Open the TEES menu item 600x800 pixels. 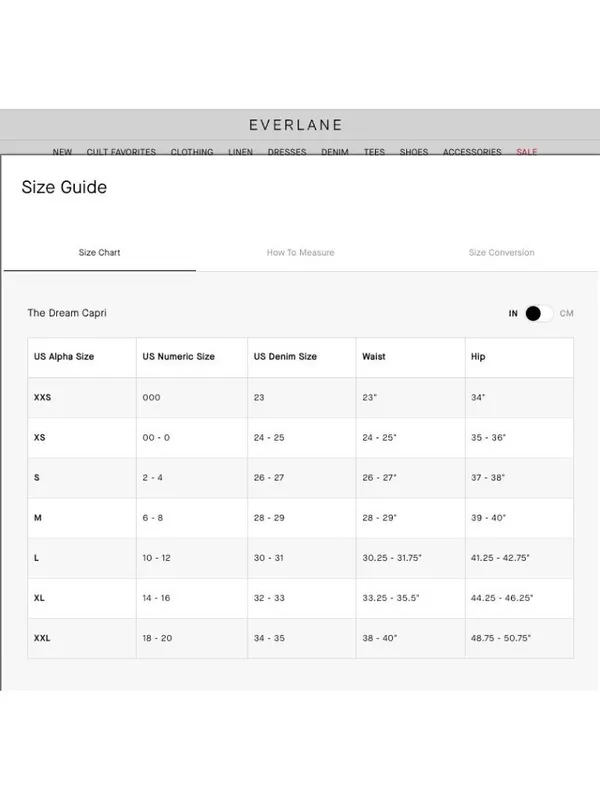pyautogui.click(x=374, y=152)
